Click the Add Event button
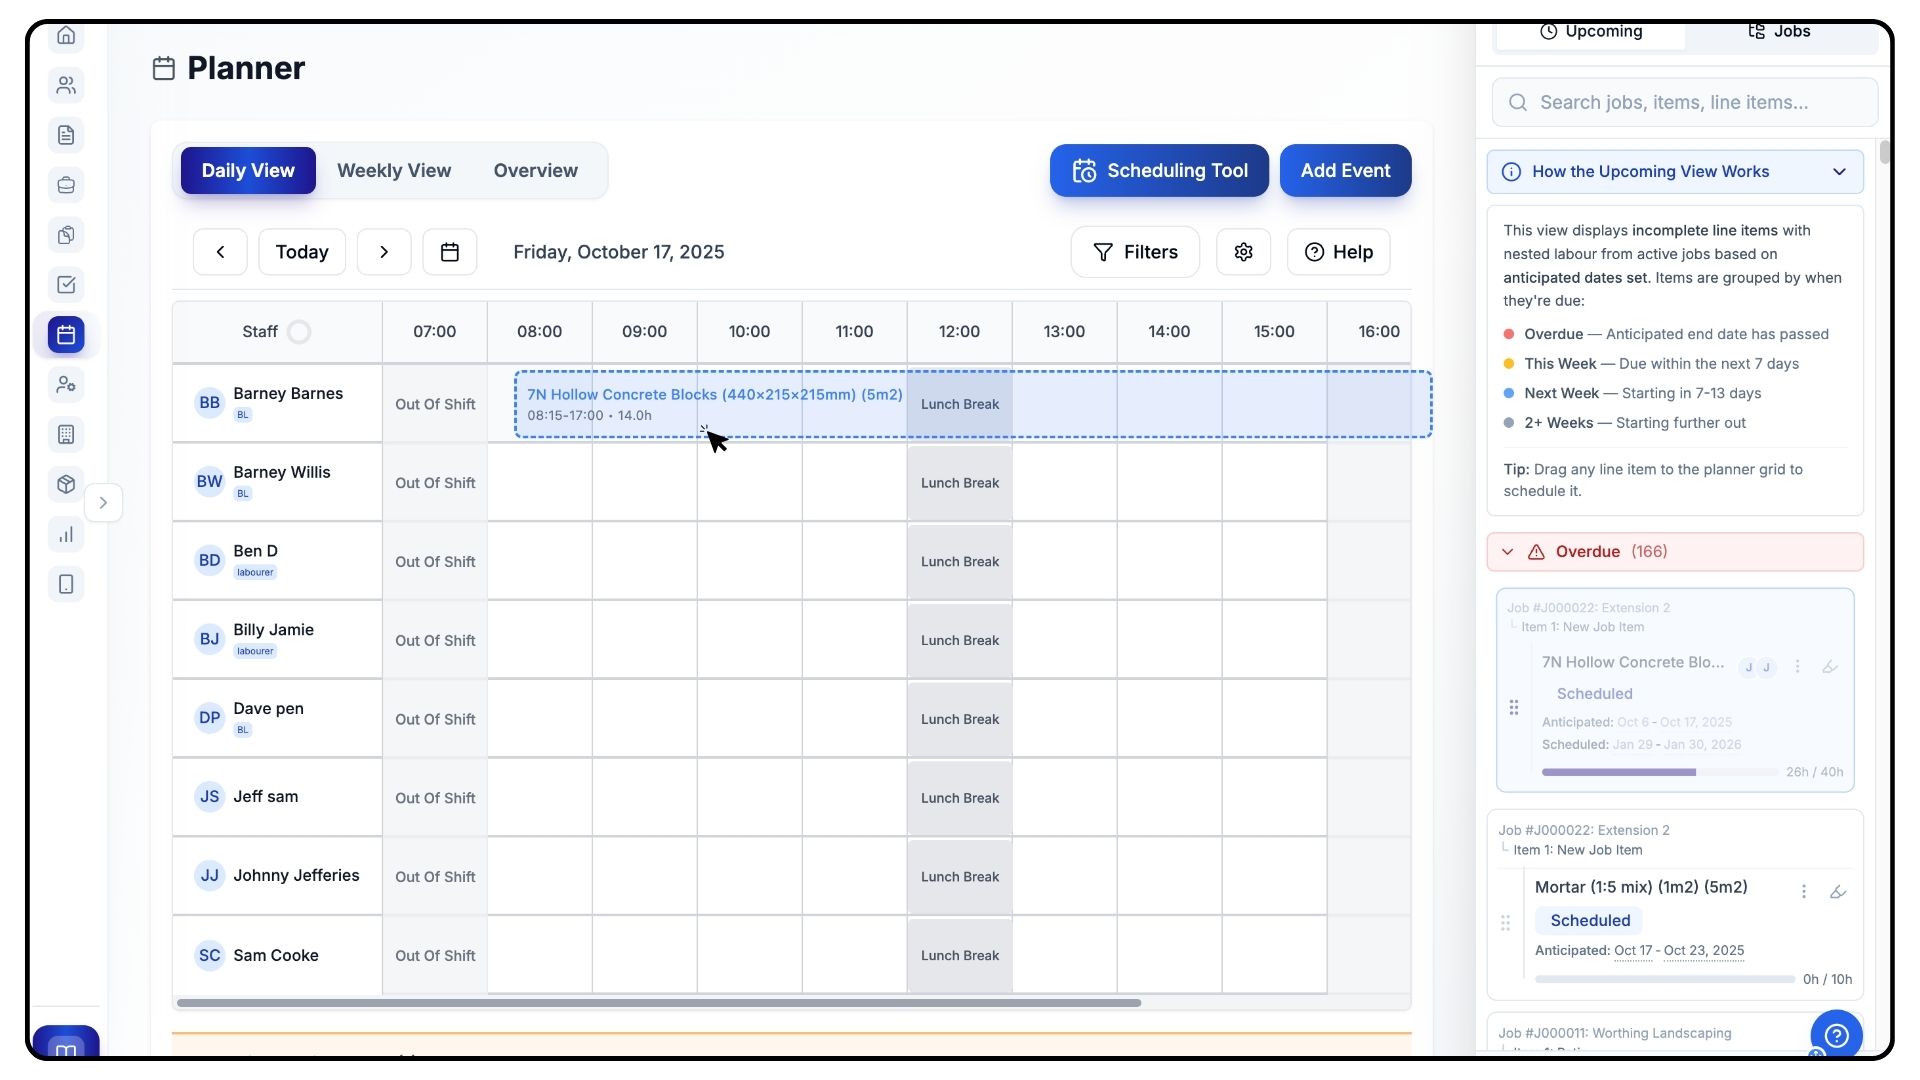Screen dimensions: 1920x1080 point(1345,171)
